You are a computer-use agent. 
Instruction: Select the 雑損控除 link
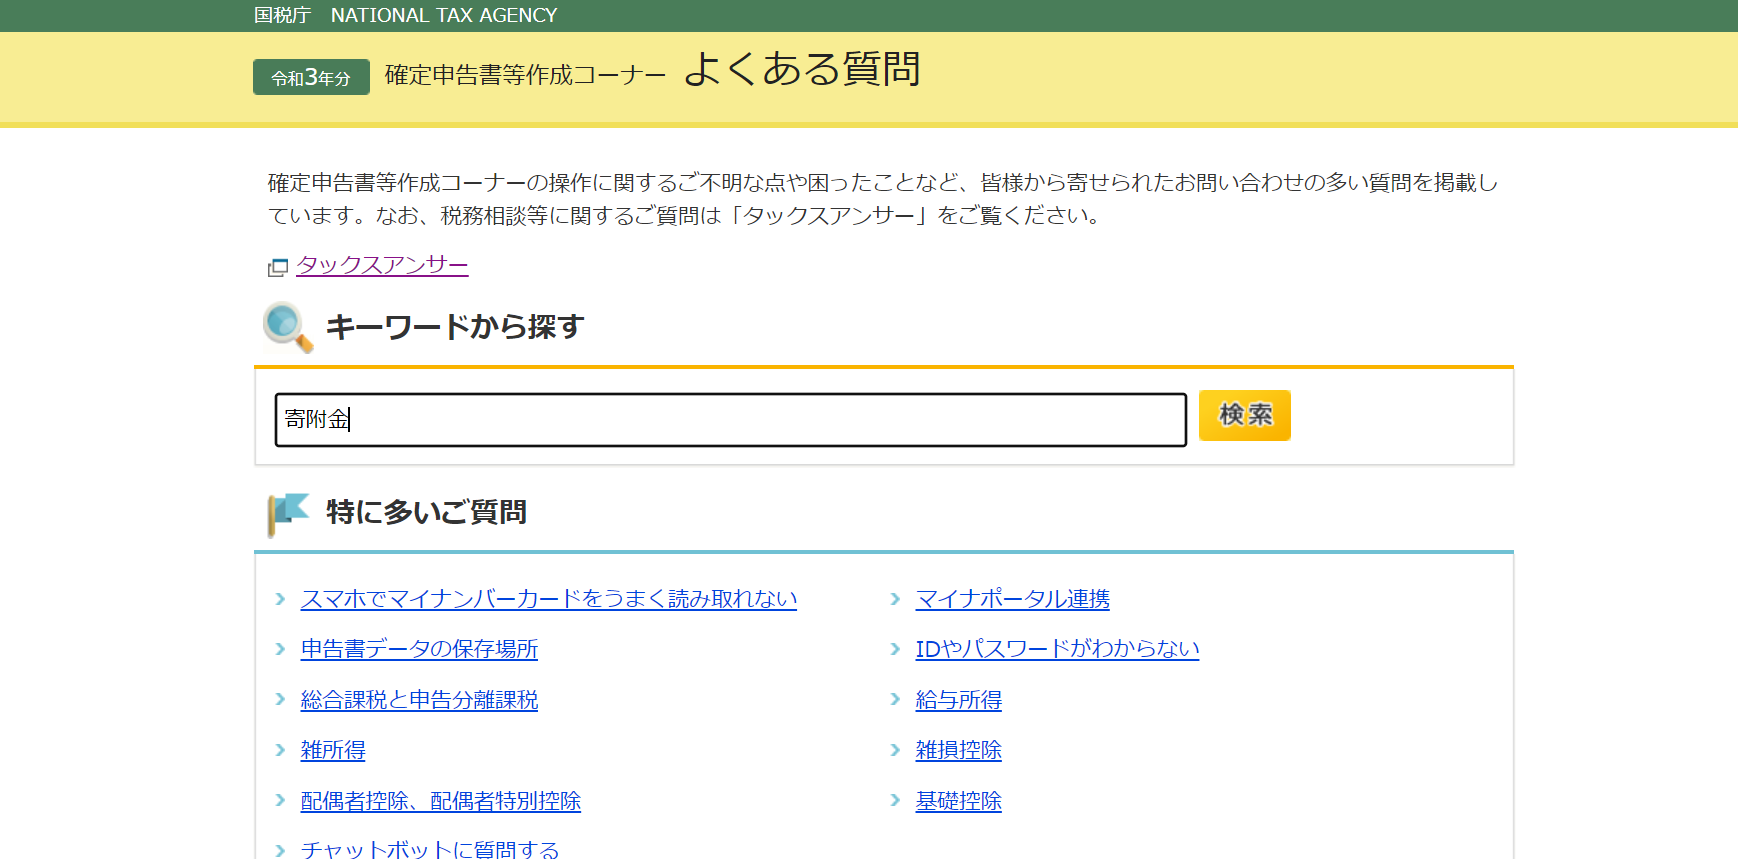point(958,750)
